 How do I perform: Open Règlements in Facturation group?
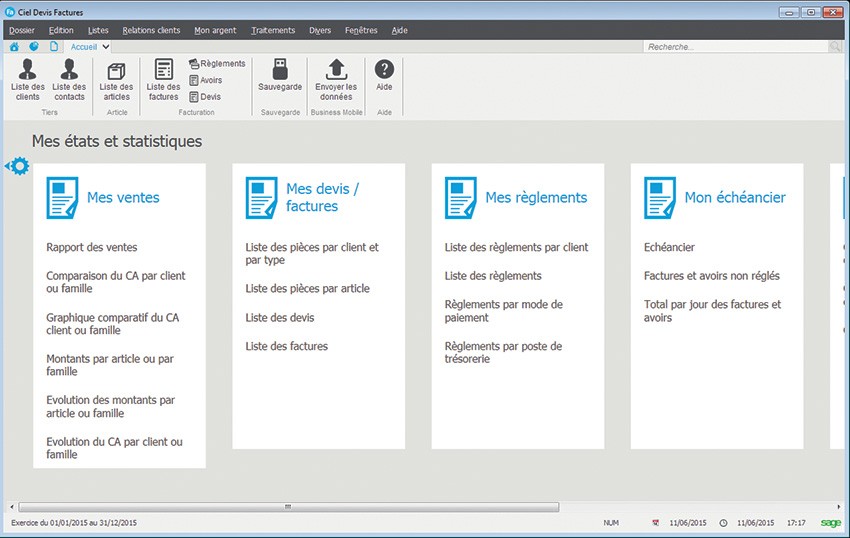click(x=216, y=63)
